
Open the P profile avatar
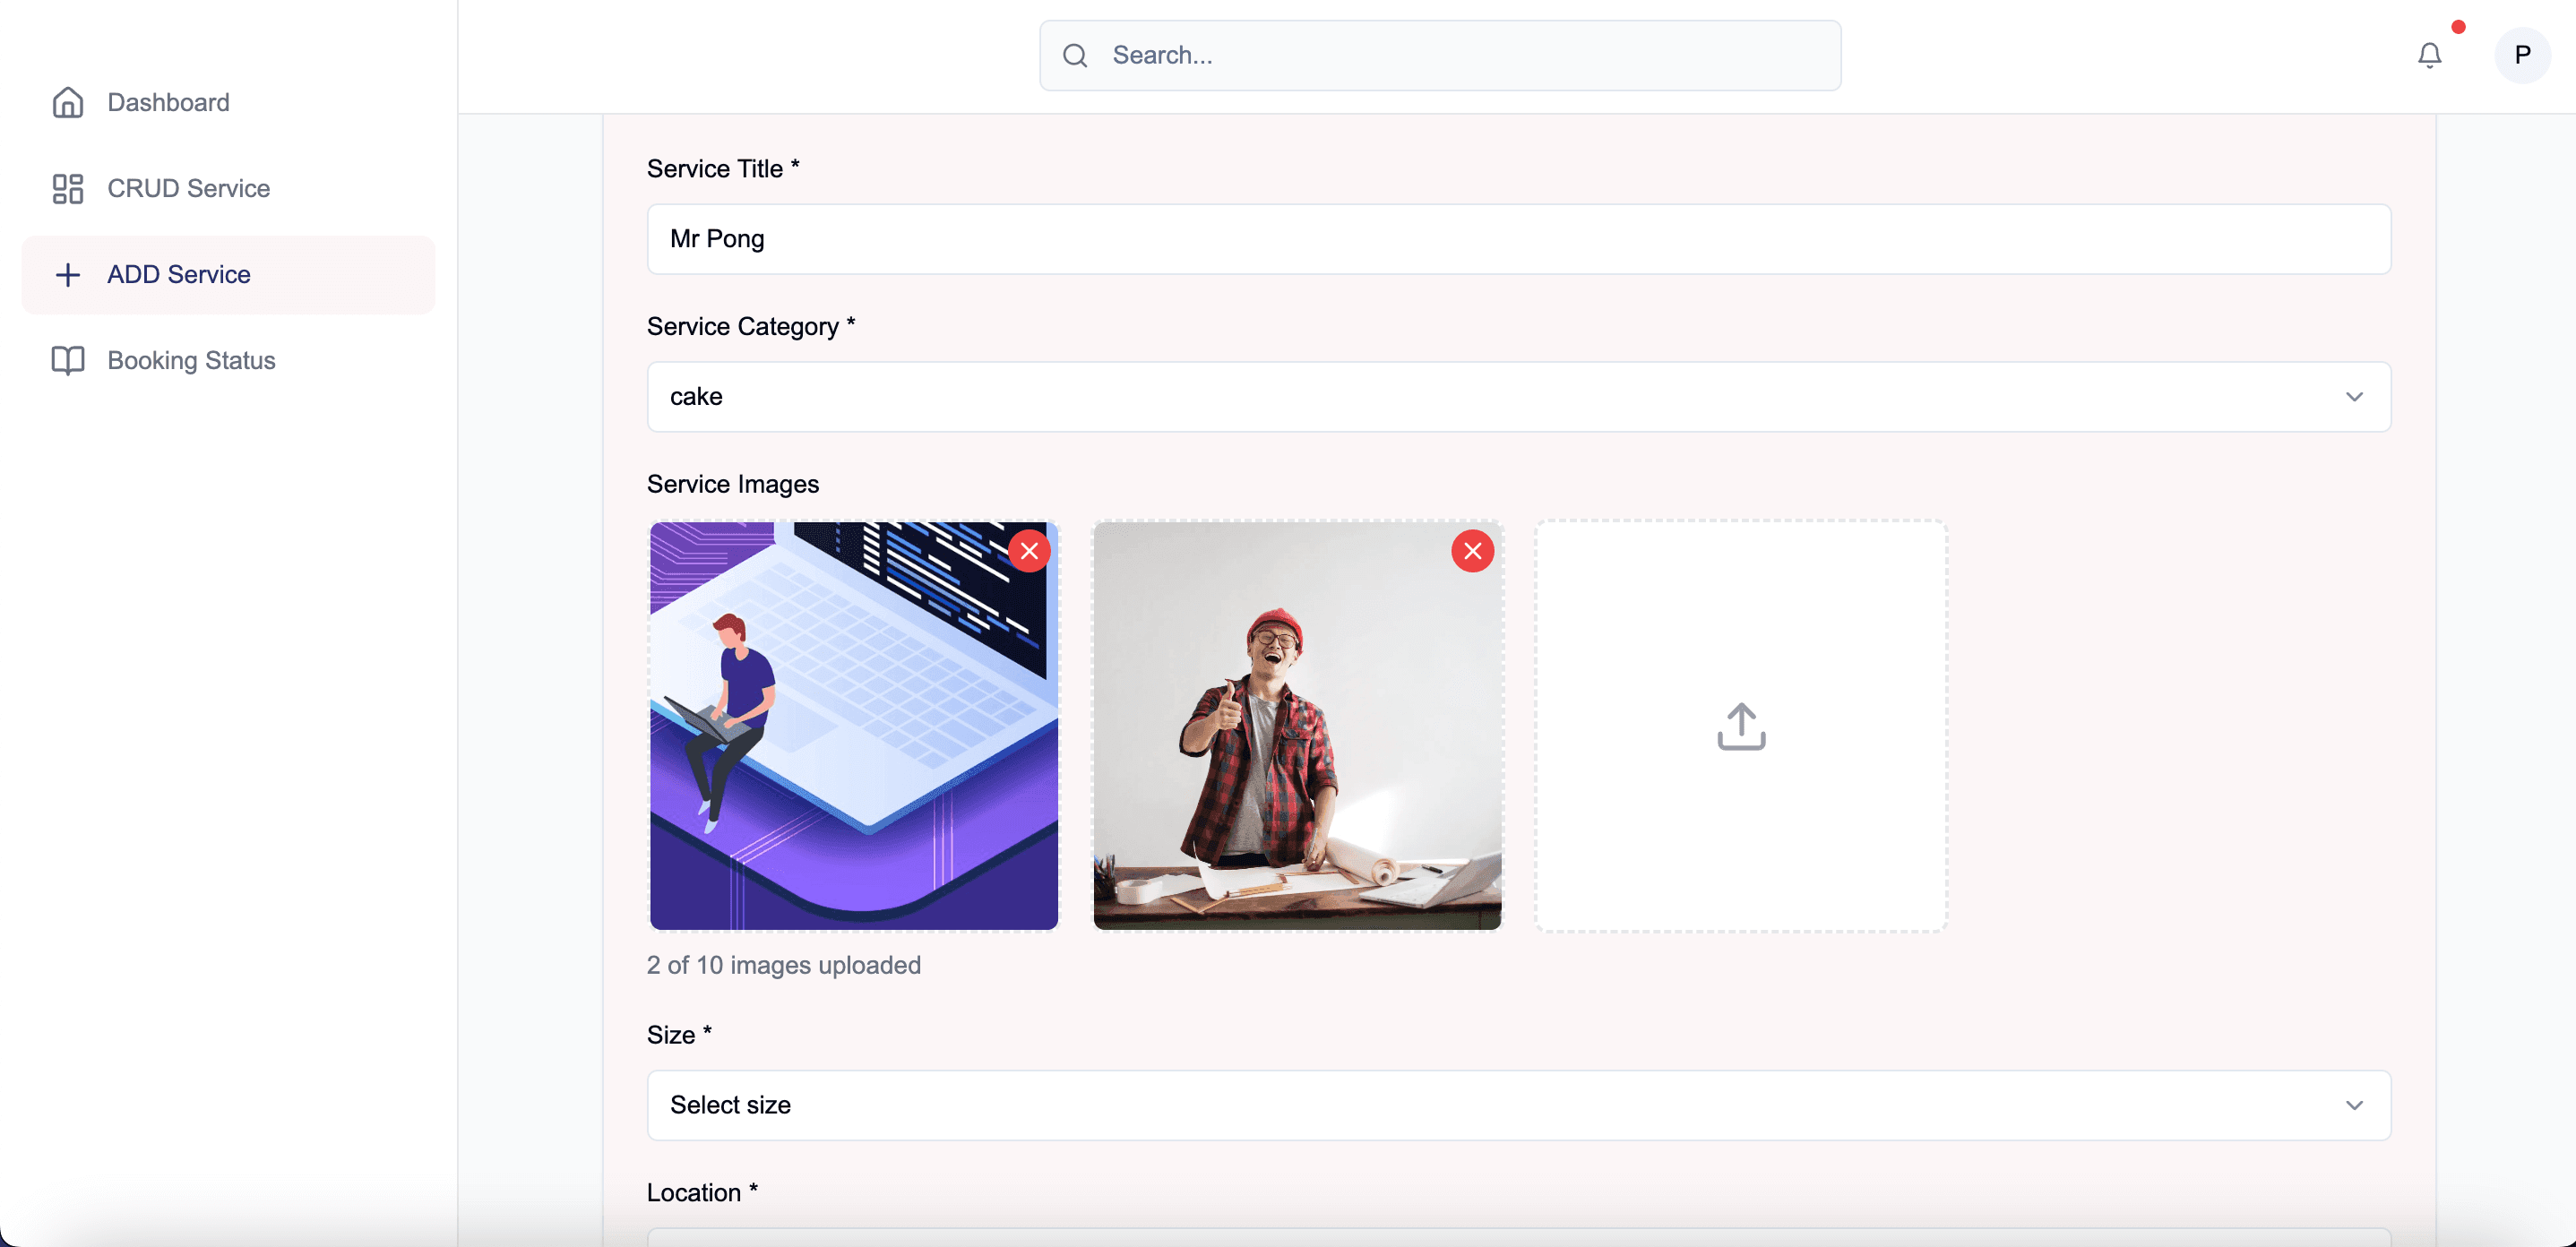coord(2522,55)
